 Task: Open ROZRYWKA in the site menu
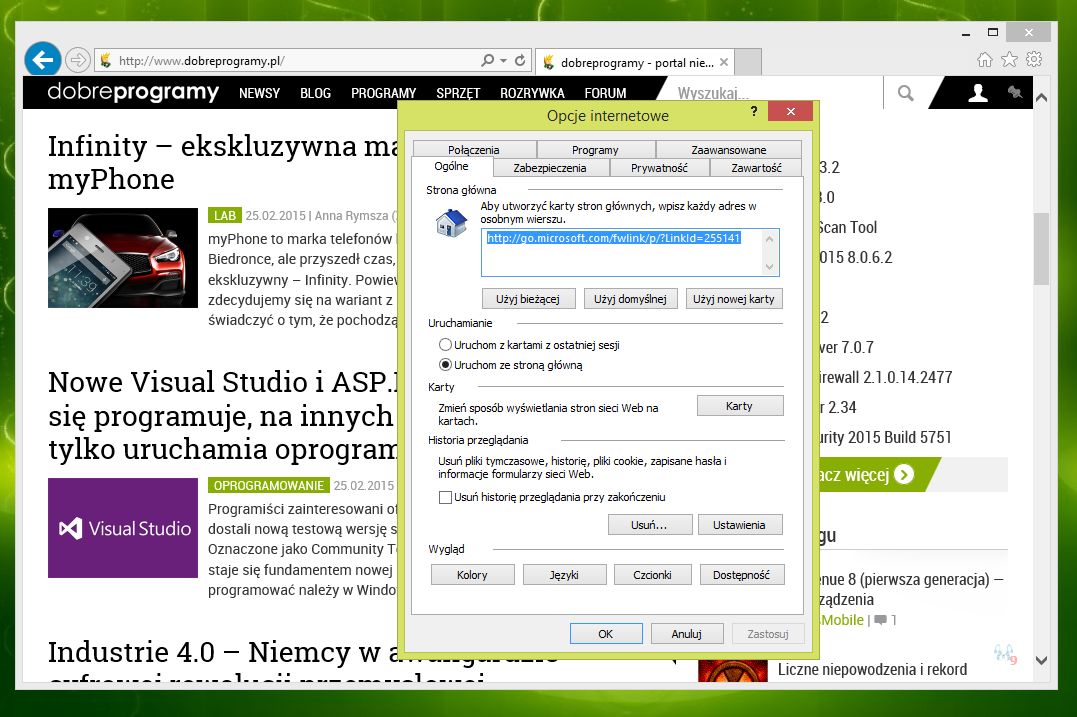[x=532, y=93]
